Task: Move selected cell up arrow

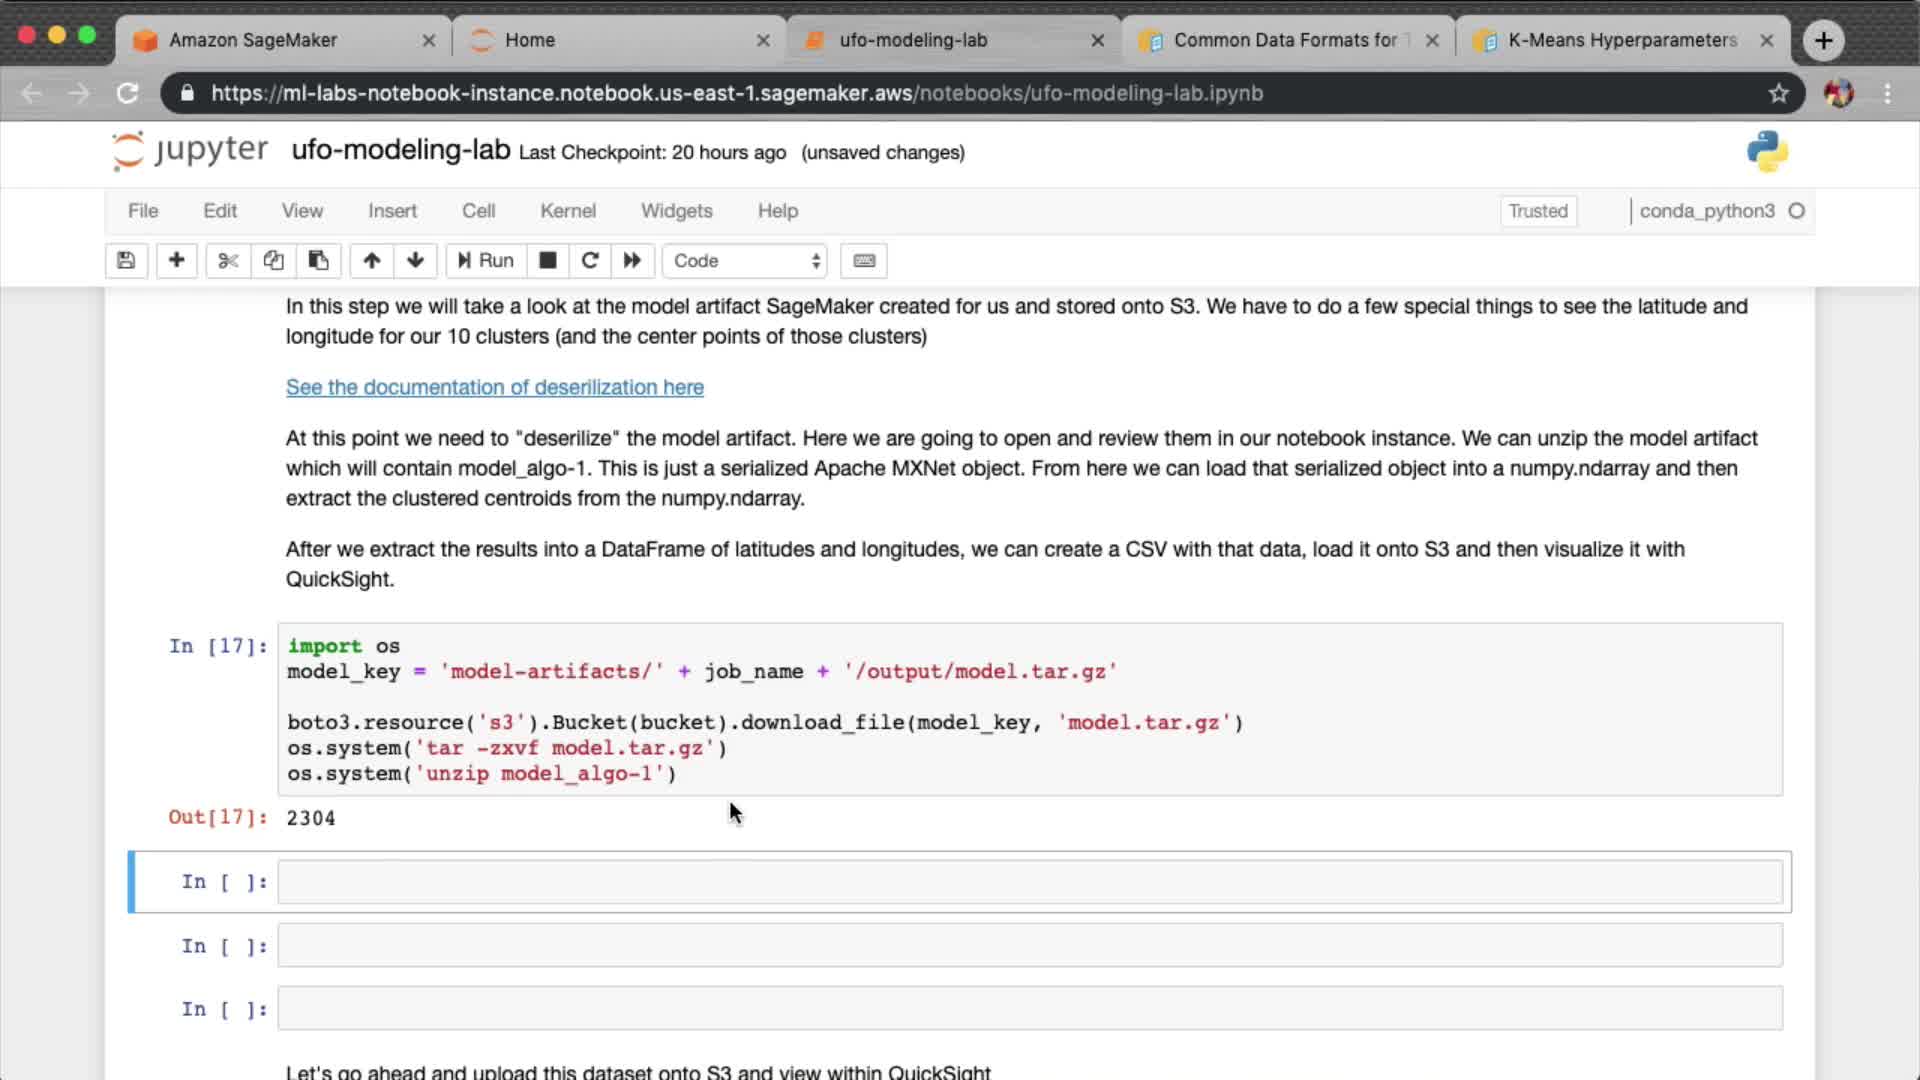Action: pos(371,261)
